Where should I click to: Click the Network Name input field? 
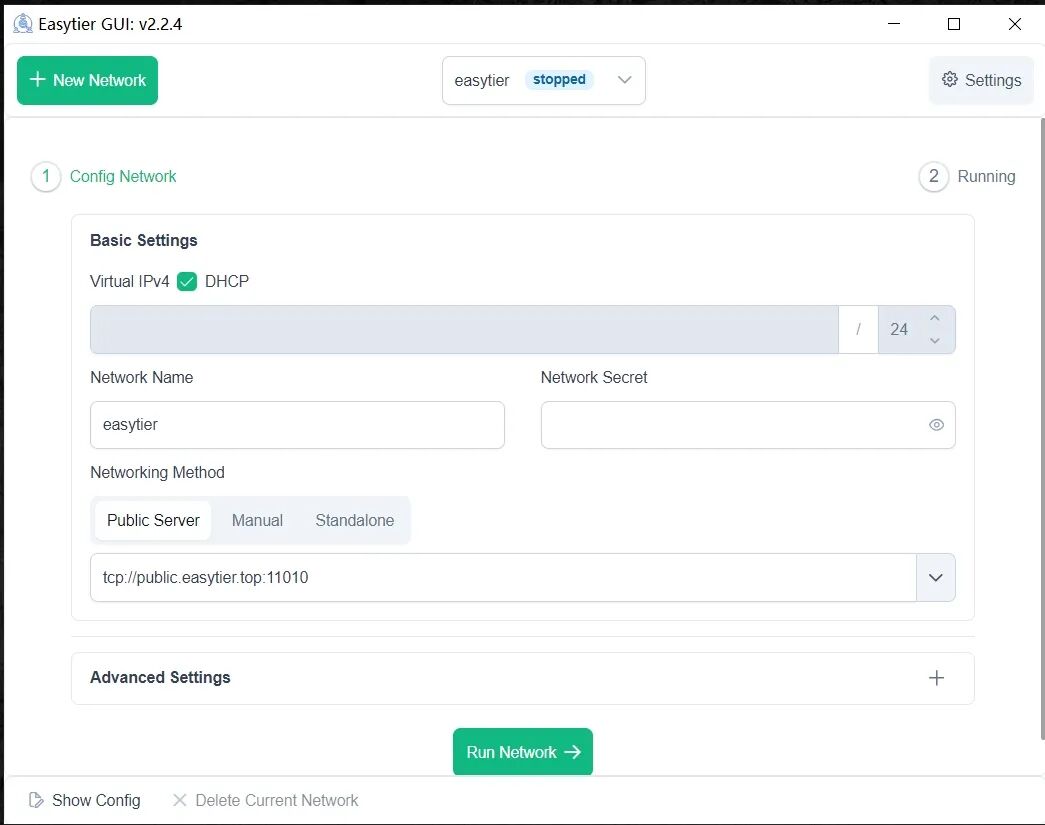tap(297, 425)
